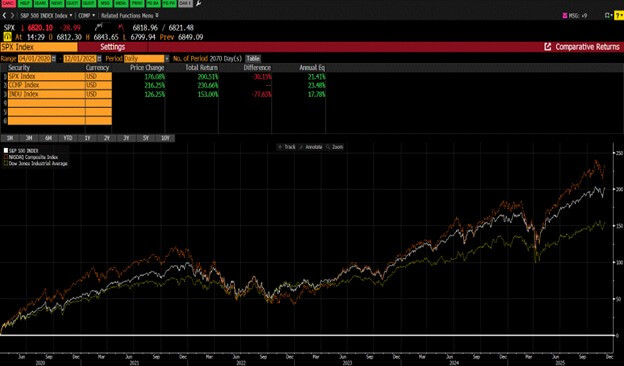This screenshot has height=366, width=624.
Task: Select the 1Y range tab
Action: [88, 138]
